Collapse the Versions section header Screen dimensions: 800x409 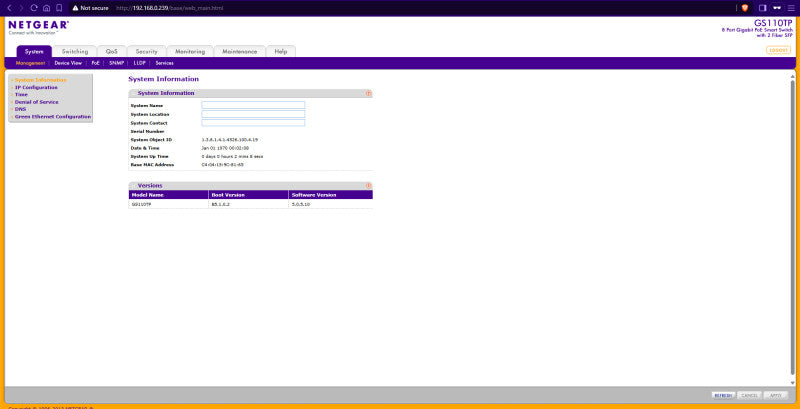[x=133, y=186]
